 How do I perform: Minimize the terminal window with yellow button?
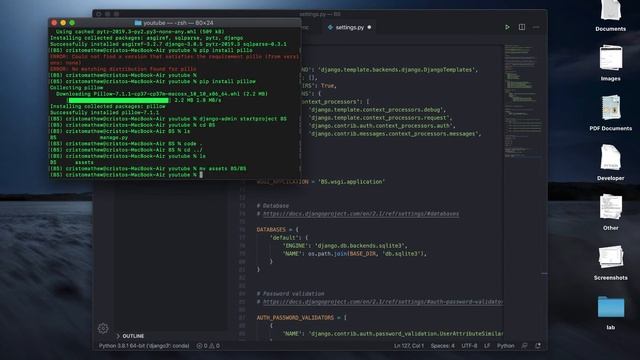click(63, 23)
